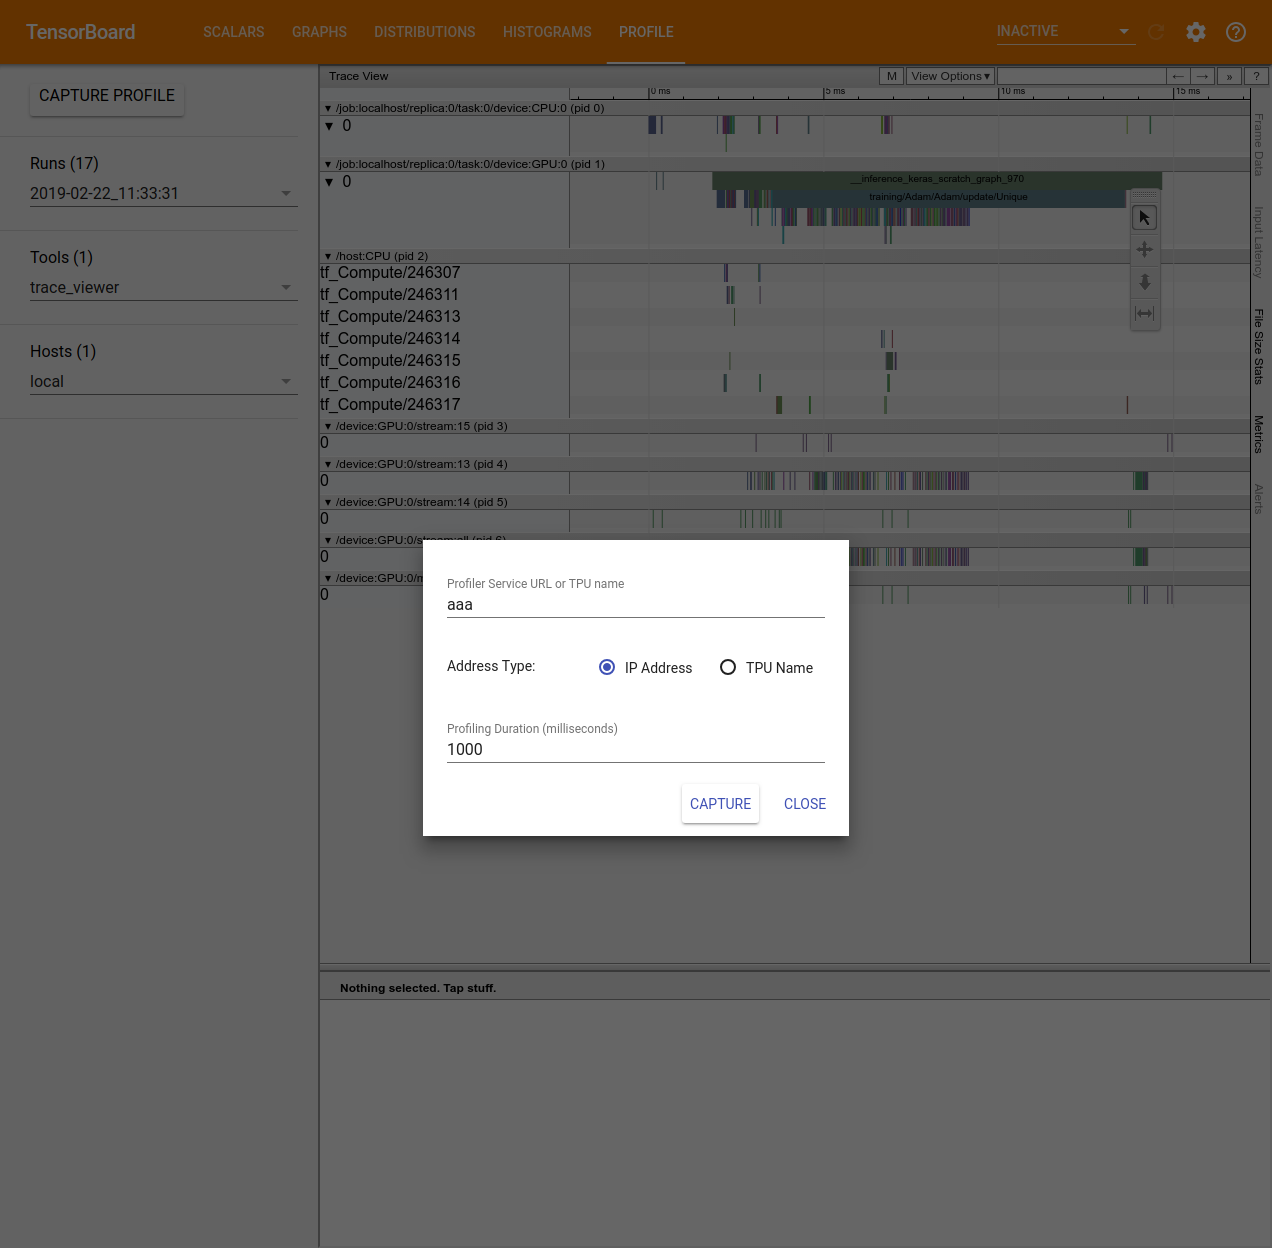Open the Alerts side tab
This screenshot has height=1248, width=1272.
pos(1259,499)
